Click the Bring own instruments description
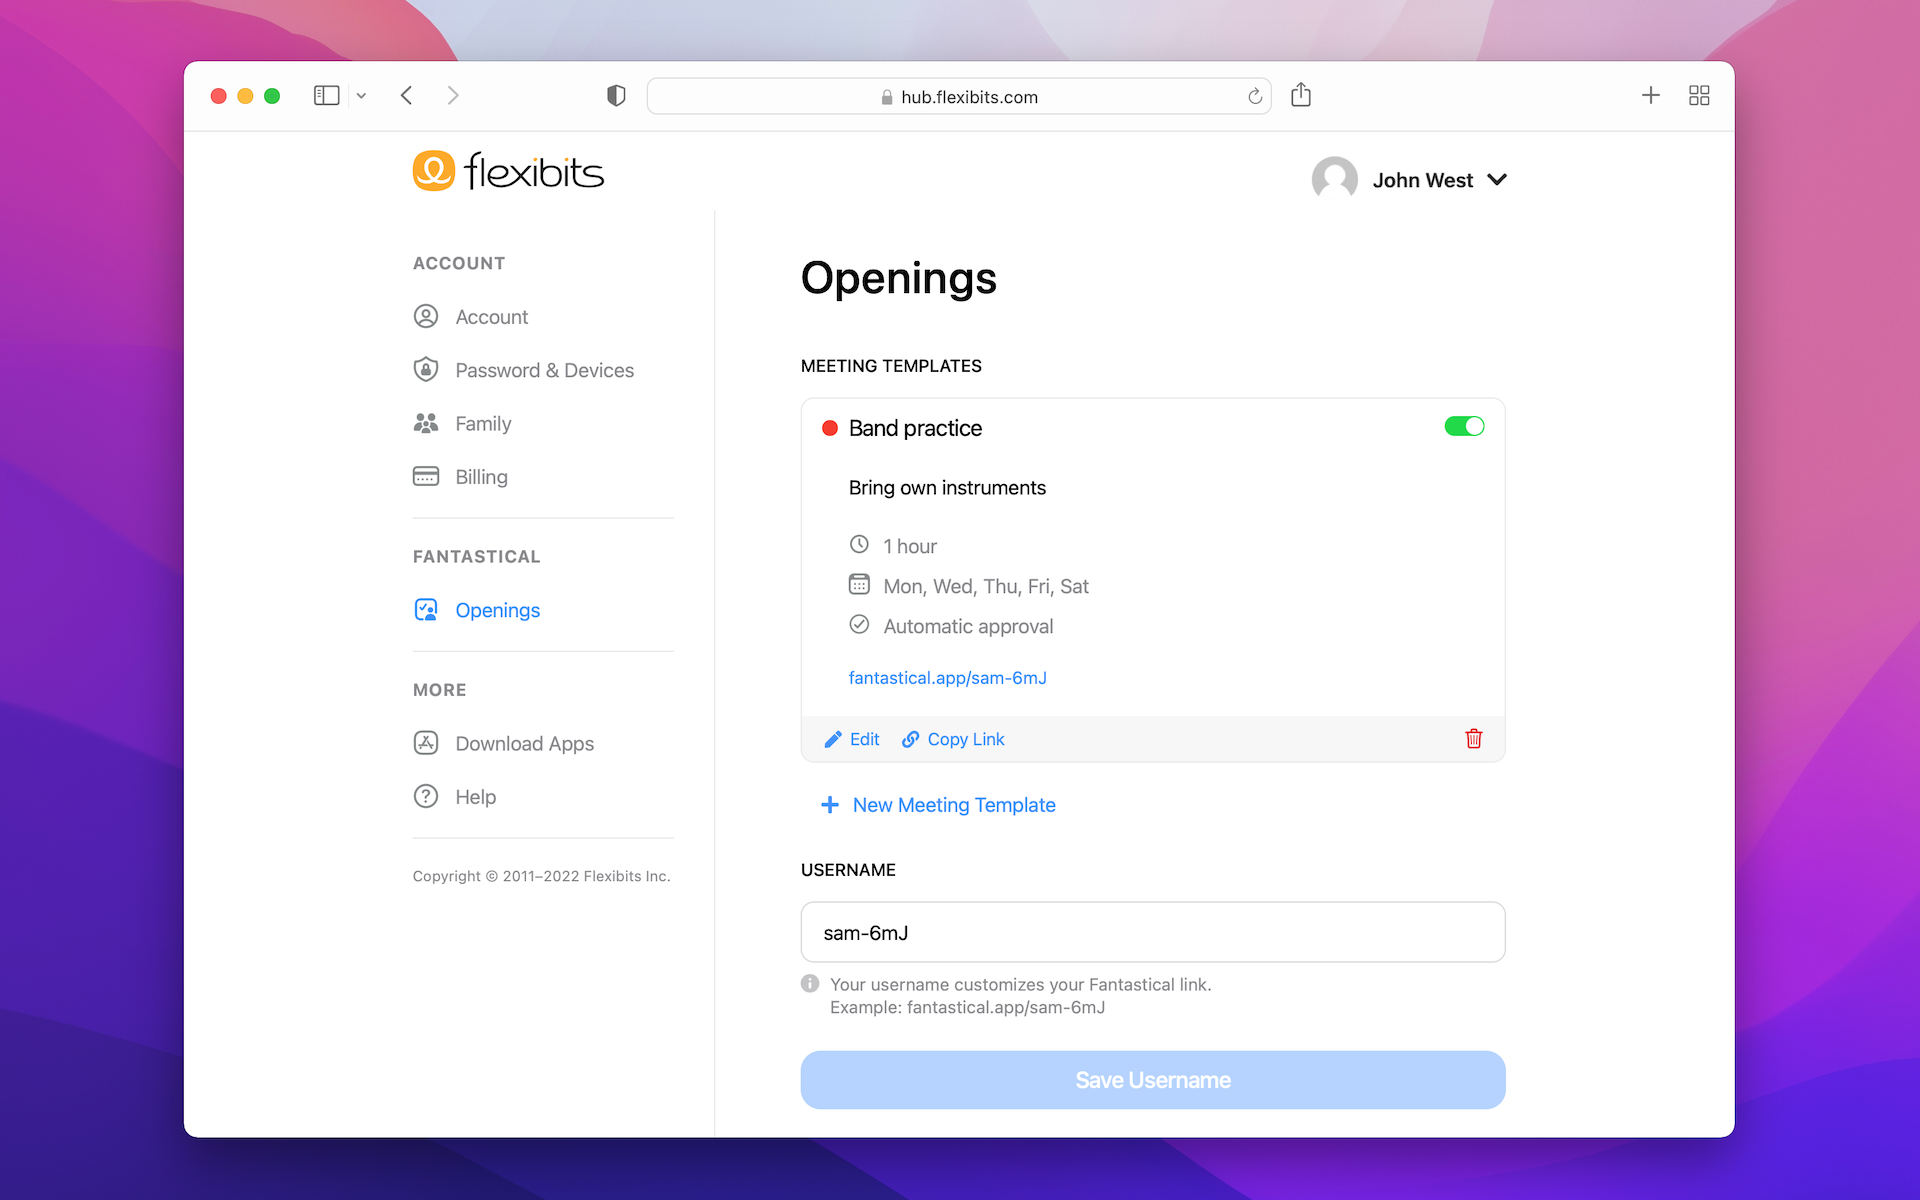1920x1200 pixels. (947, 488)
